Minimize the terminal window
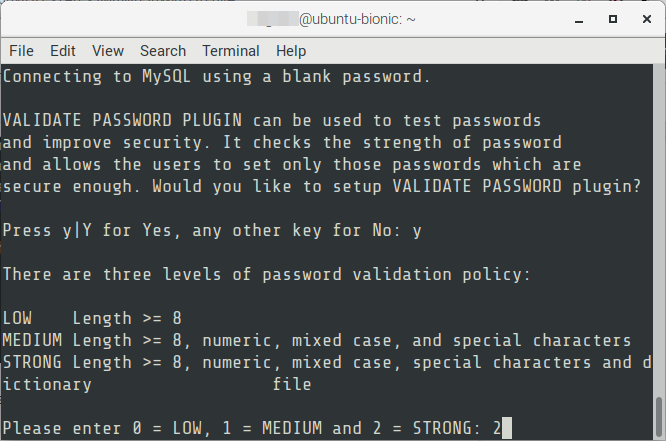666x441 pixels. tap(579, 20)
